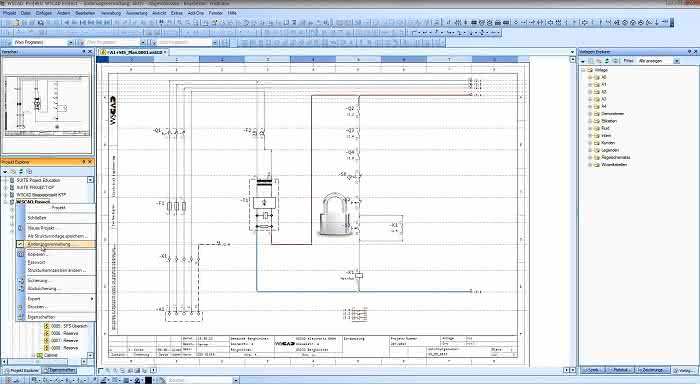This screenshot has width=700, height=384.
Task: Select the T1 transformer symbol
Action: (x=264, y=205)
